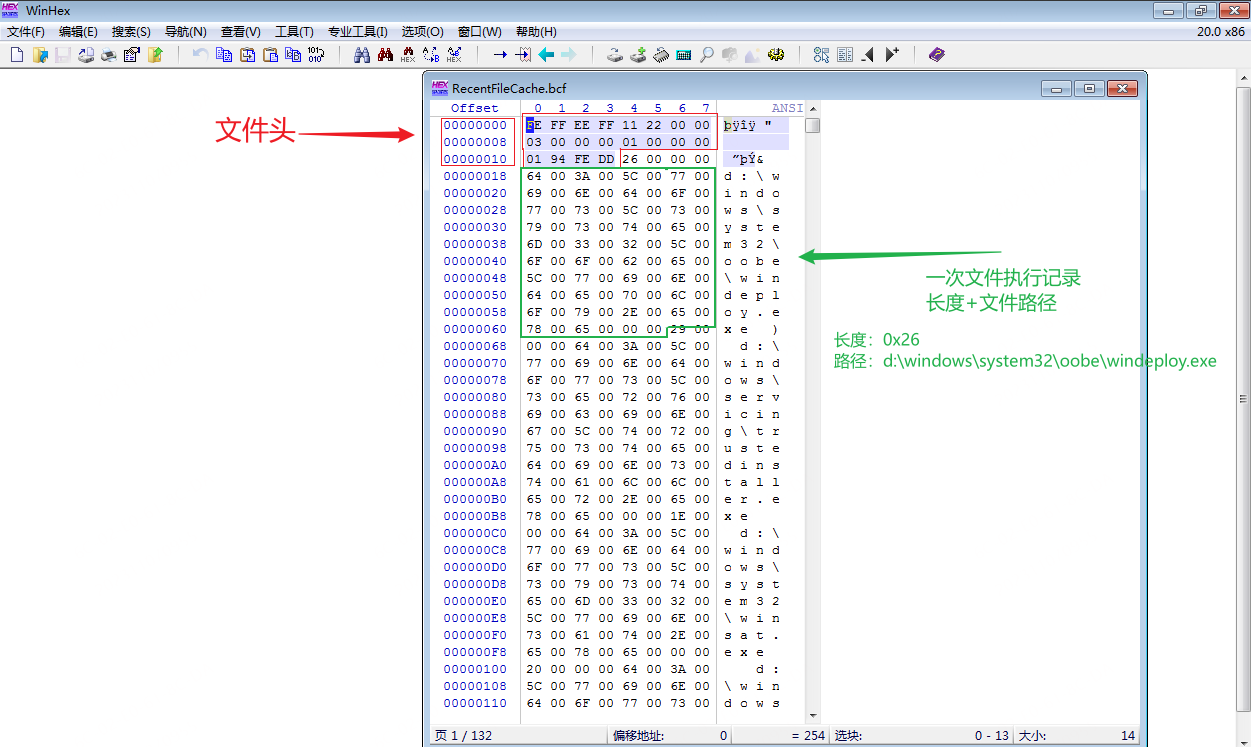Viewport: 1251px width, 747px height.
Task: Click scroll-down arrow of hex view scrollbar
Action: [812, 715]
